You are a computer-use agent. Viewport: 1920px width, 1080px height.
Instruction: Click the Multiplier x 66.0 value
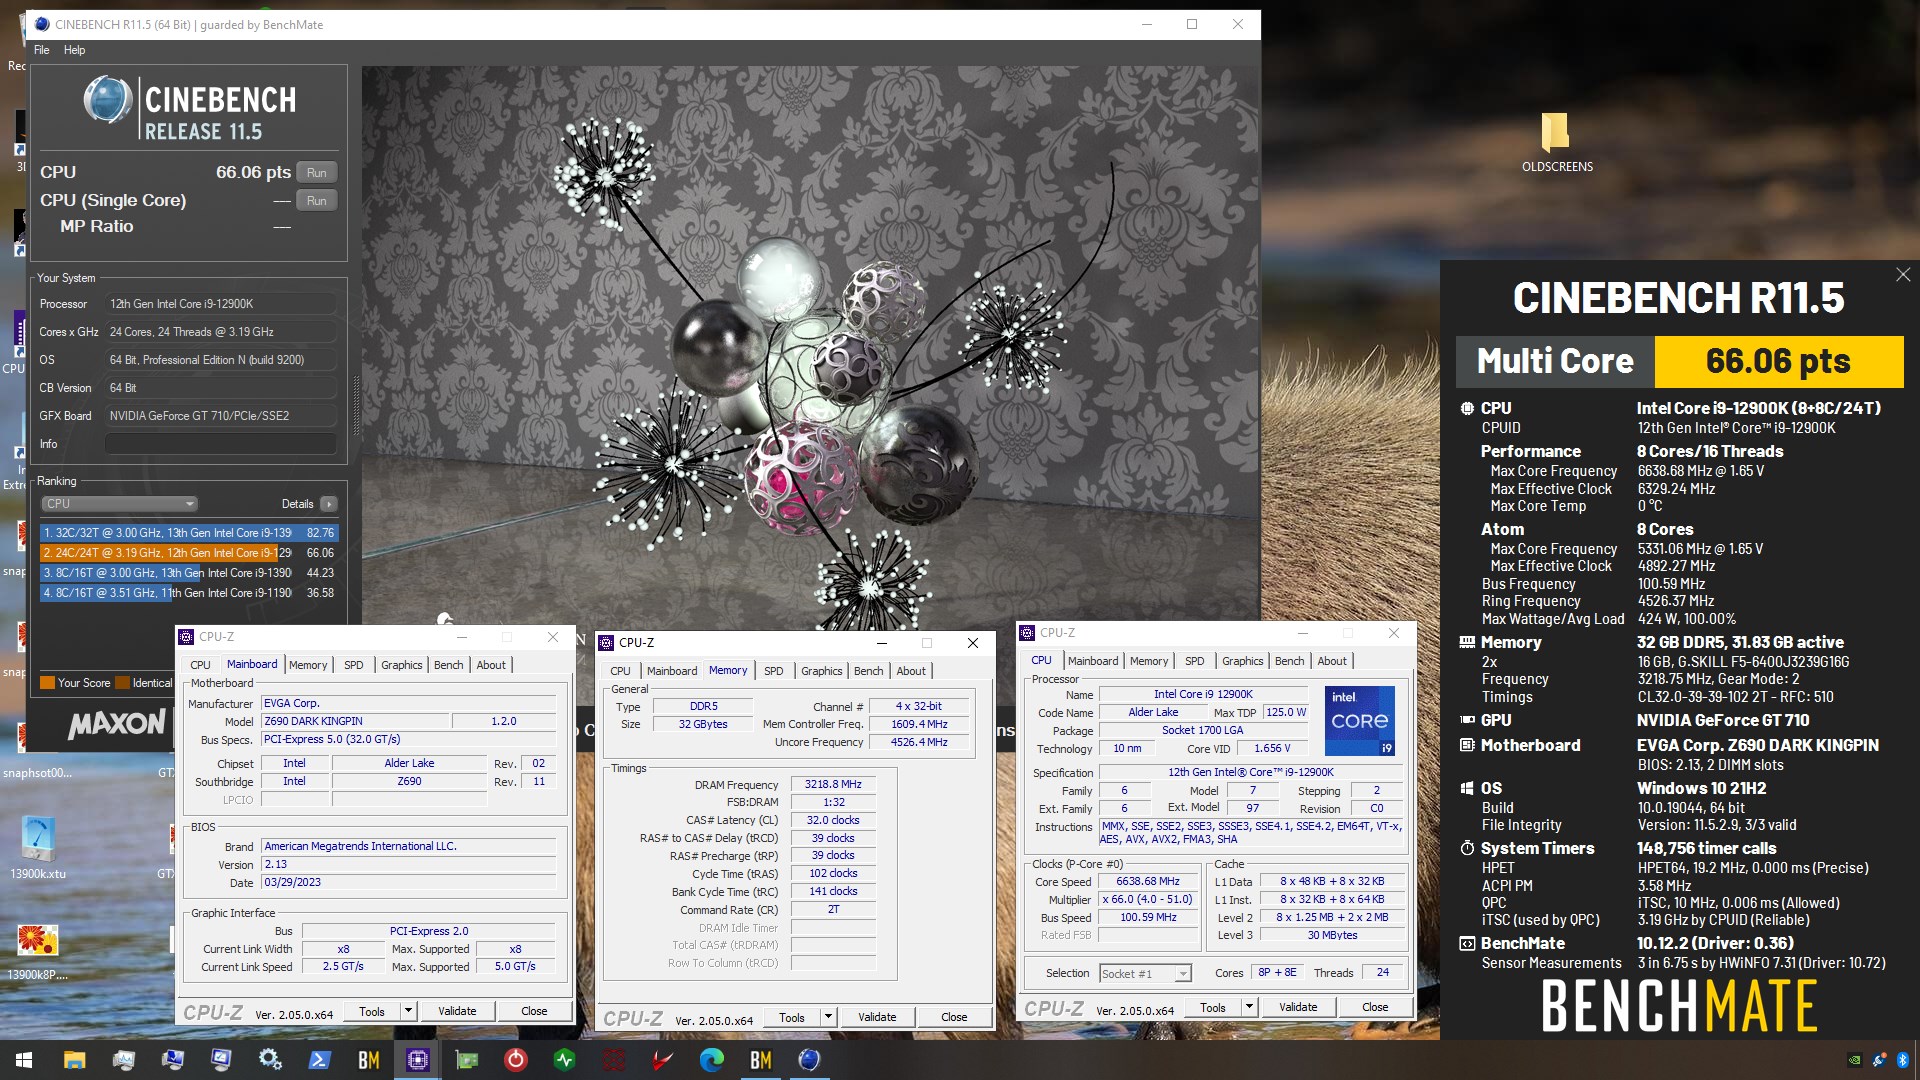pyautogui.click(x=1148, y=900)
